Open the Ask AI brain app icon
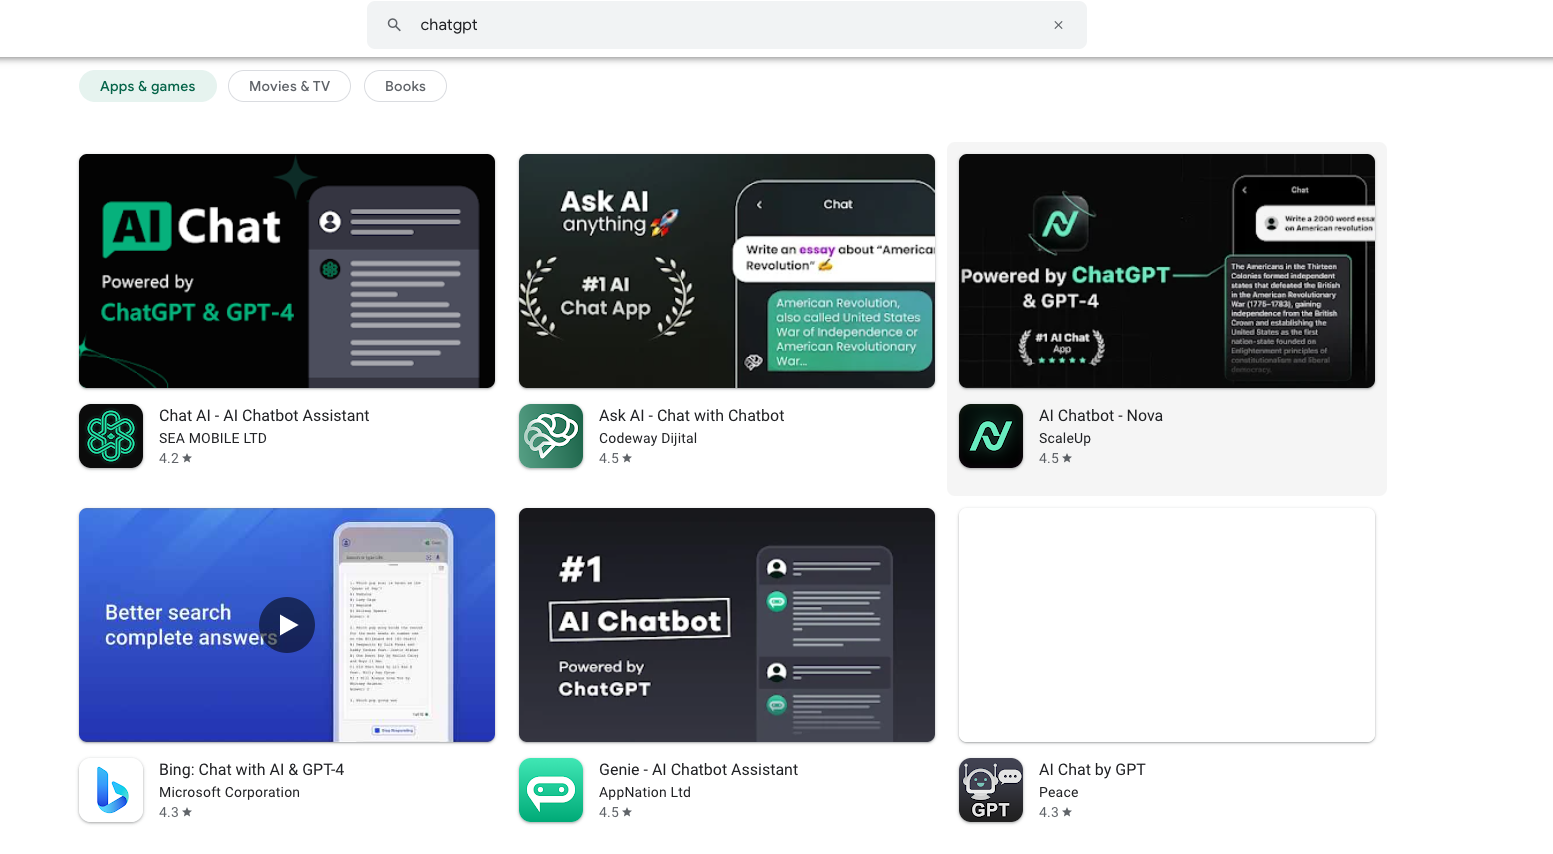Image resolution: width=1553 pixels, height=854 pixels. [x=551, y=436]
